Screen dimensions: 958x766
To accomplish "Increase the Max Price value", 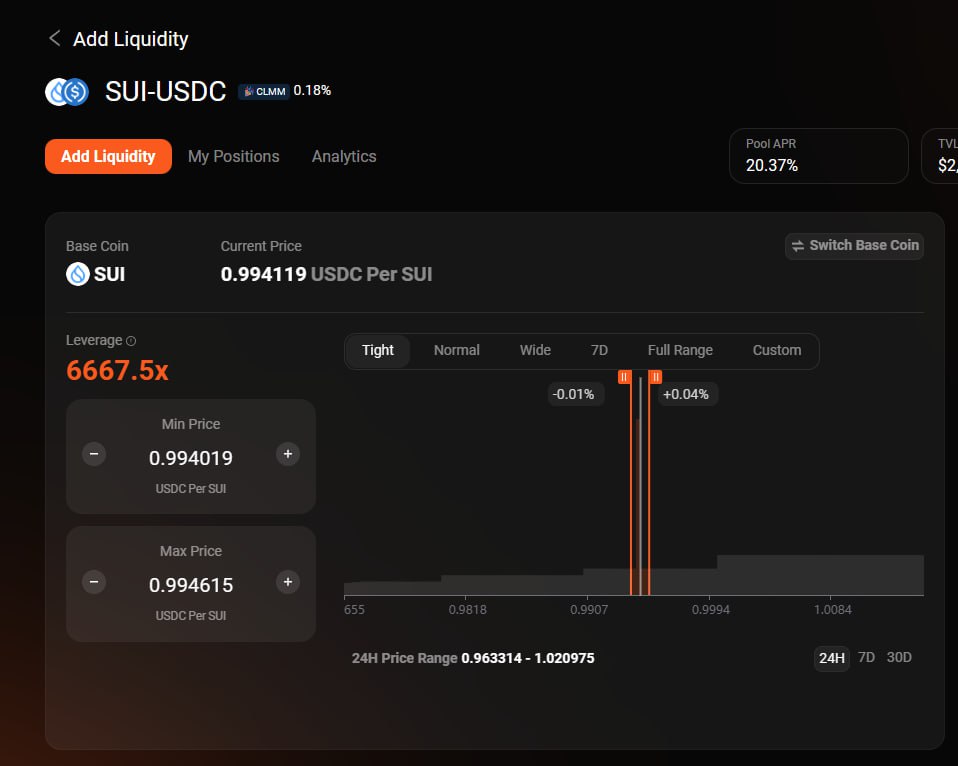I will click(x=288, y=582).
